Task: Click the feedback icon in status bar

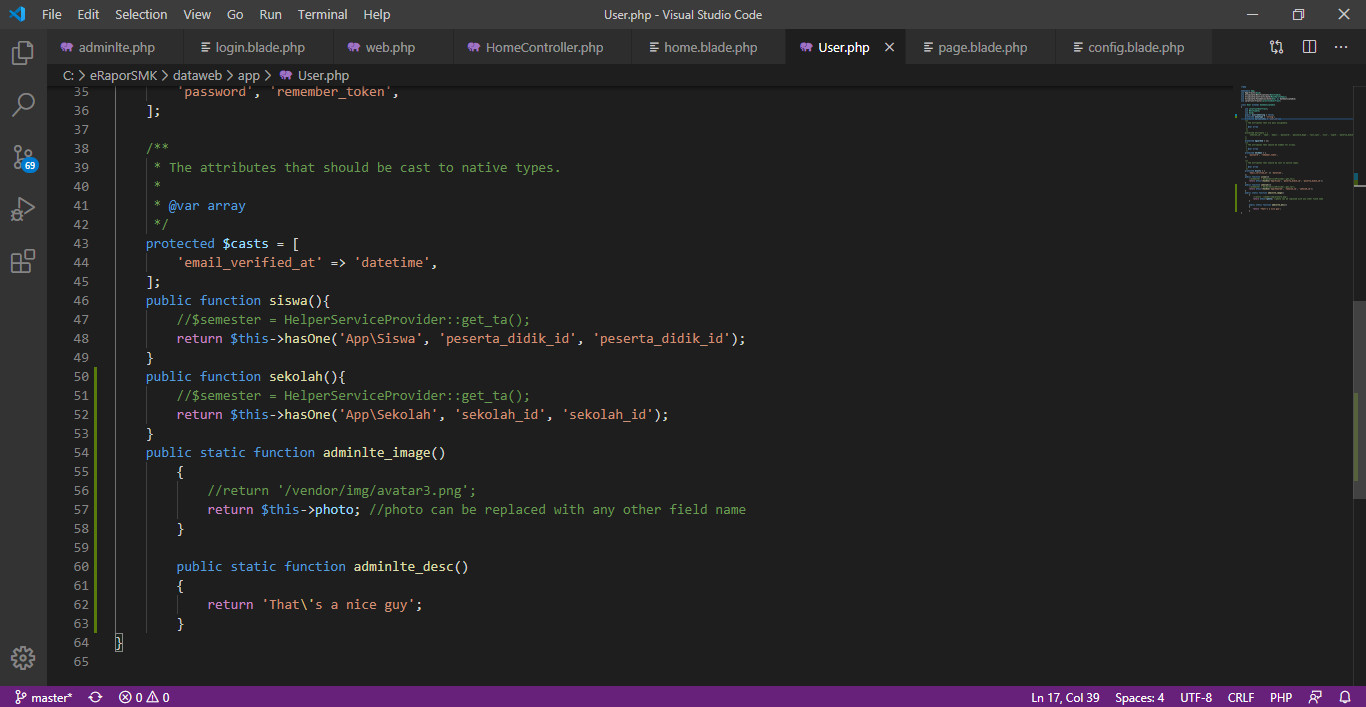Action: (x=1316, y=698)
